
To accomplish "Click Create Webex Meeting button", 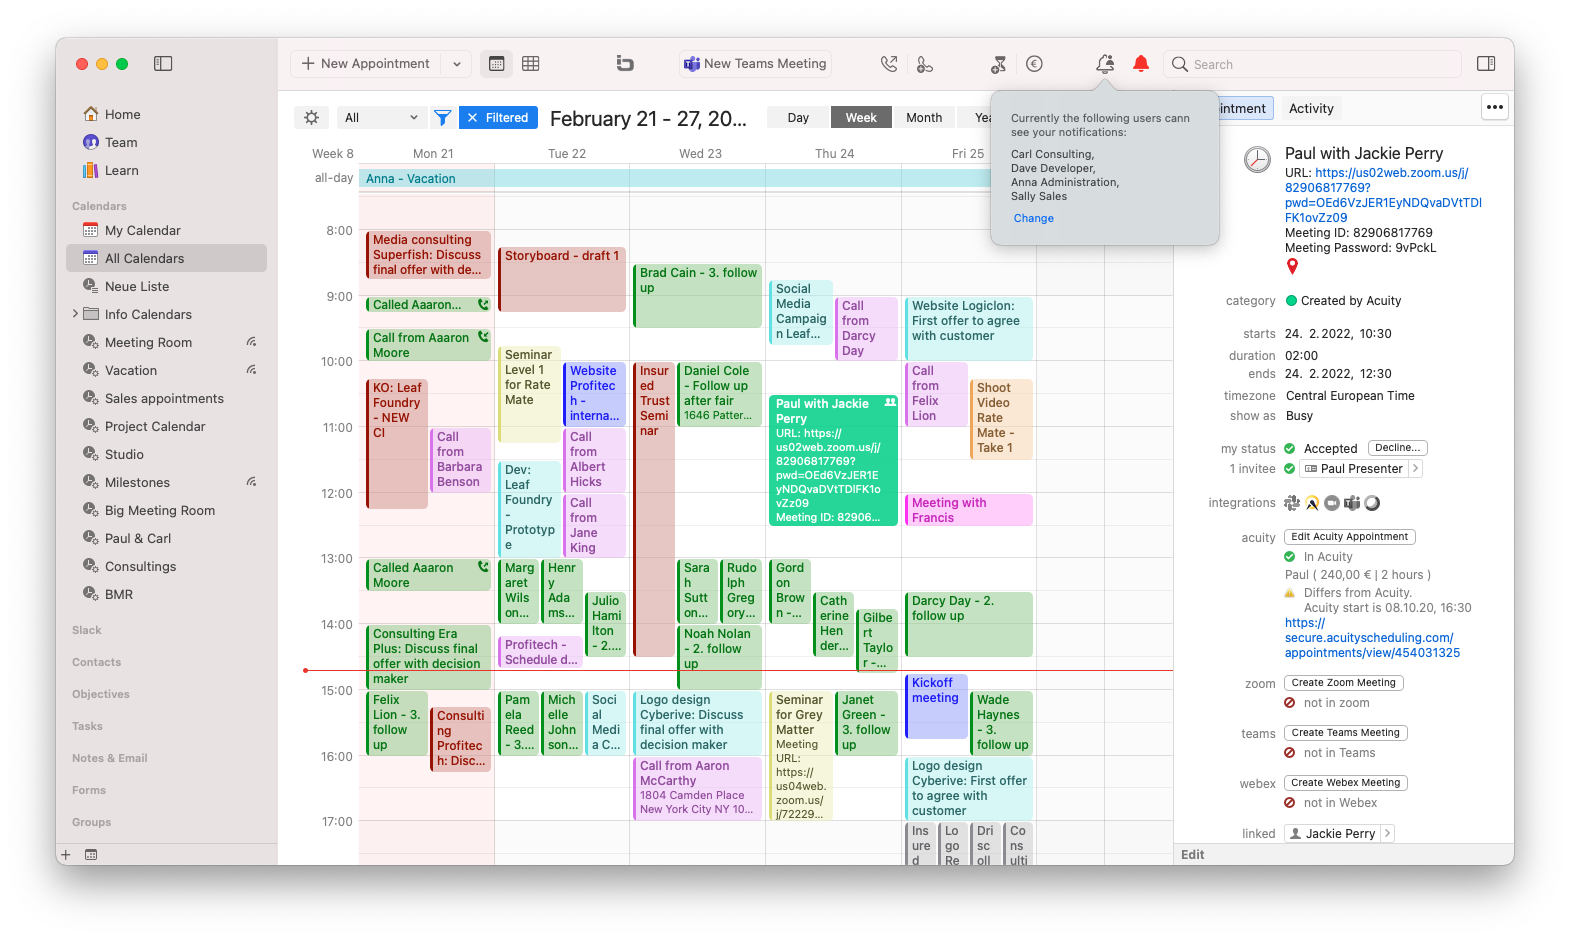I will tap(1346, 783).
